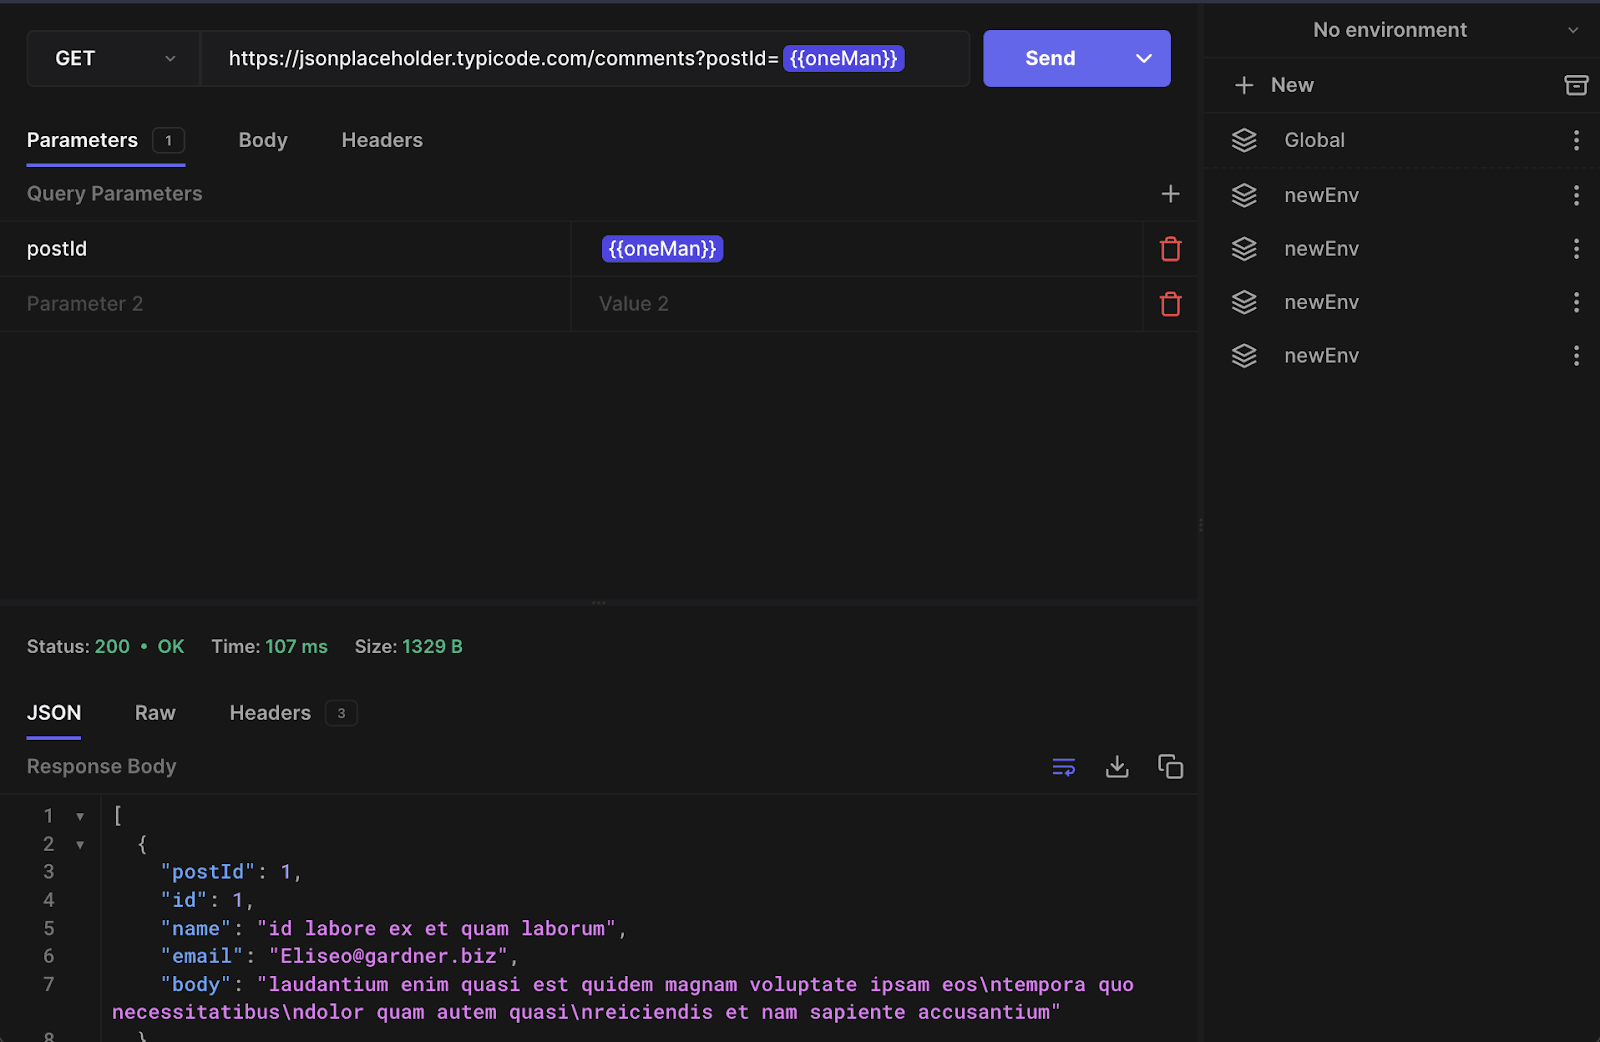Delete the empty Parameter 2 row

pos(1170,303)
